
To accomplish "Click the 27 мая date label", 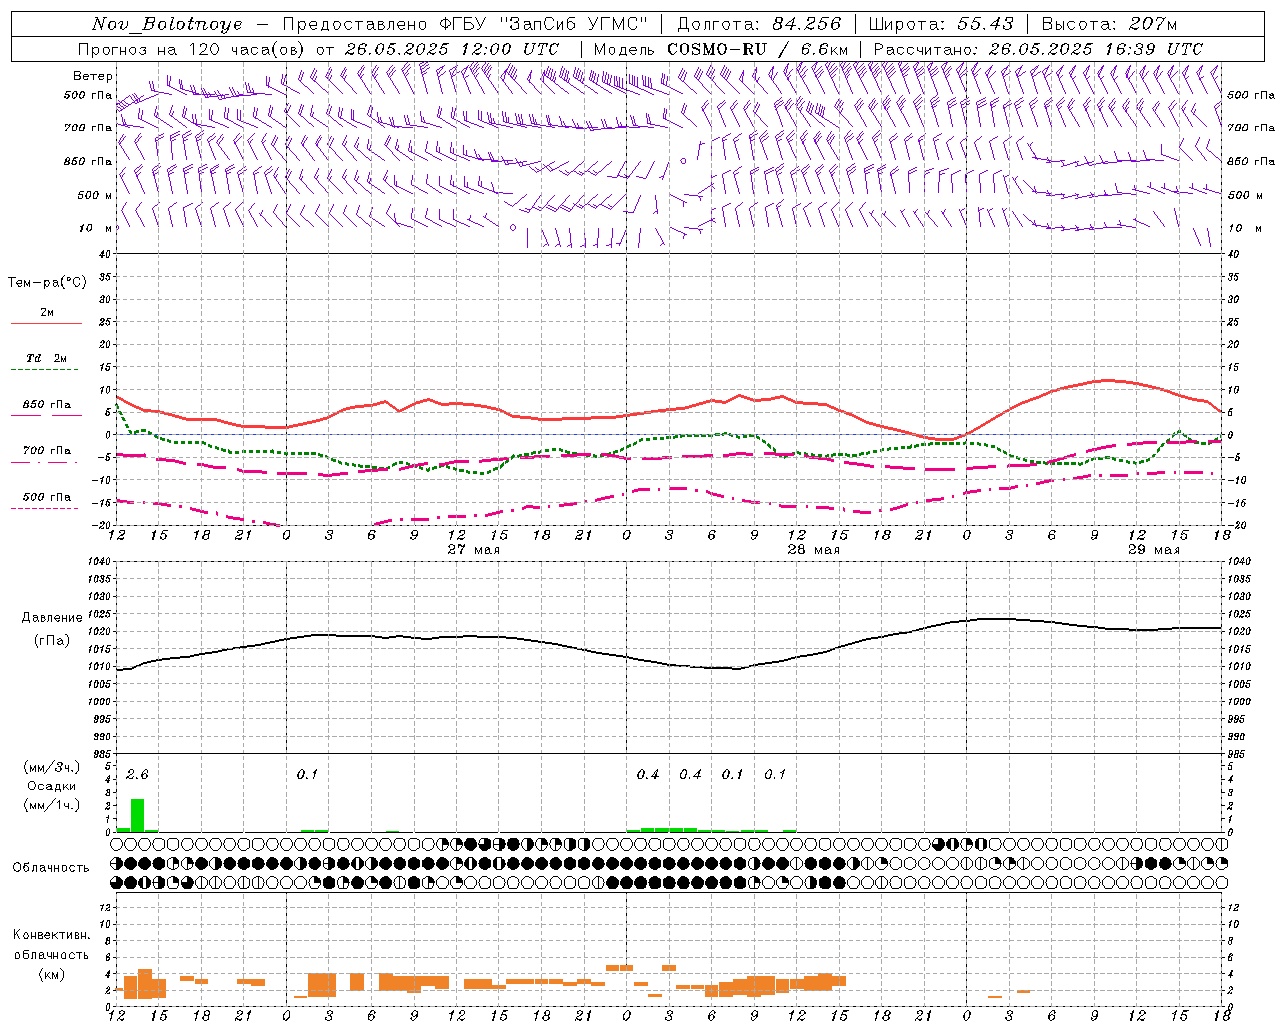I will tap(473, 550).
